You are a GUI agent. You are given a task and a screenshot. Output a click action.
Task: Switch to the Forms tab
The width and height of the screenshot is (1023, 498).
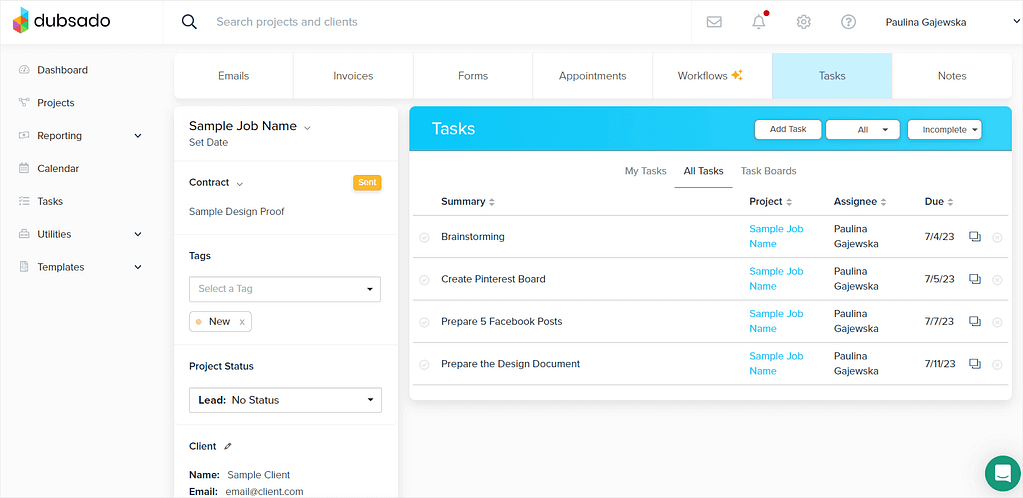(473, 76)
